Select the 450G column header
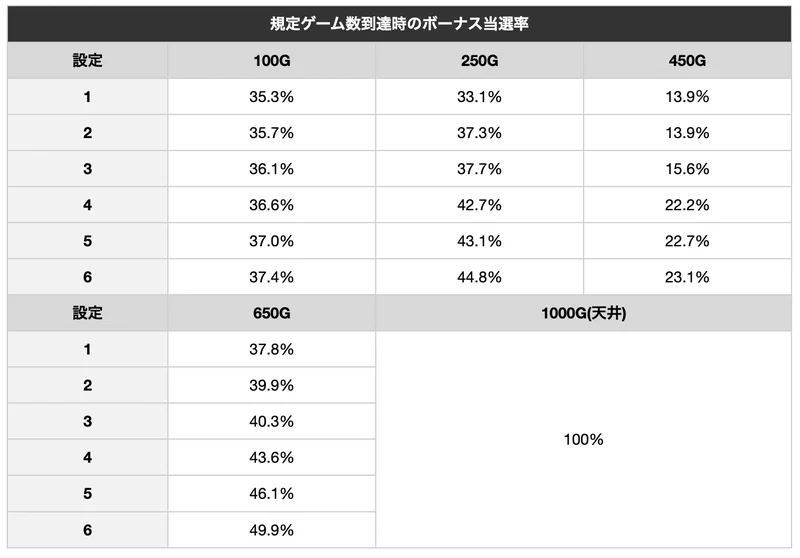The height and width of the screenshot is (558, 800). click(x=687, y=61)
